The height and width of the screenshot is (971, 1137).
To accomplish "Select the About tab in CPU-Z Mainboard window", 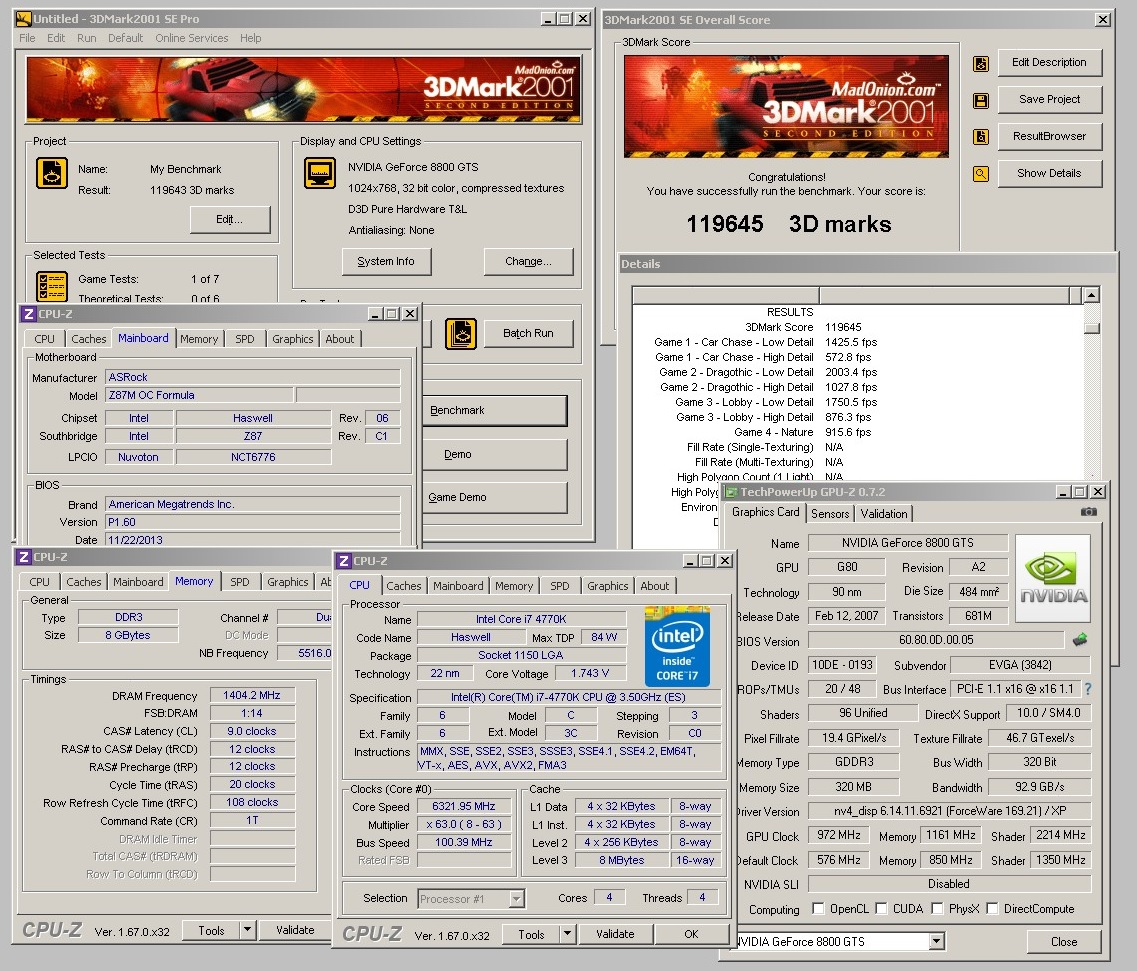I will pyautogui.click(x=339, y=339).
